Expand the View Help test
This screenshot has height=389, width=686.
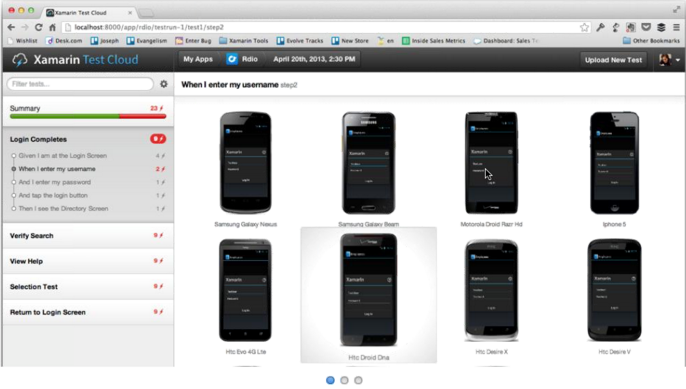pyautogui.click(x=88, y=261)
